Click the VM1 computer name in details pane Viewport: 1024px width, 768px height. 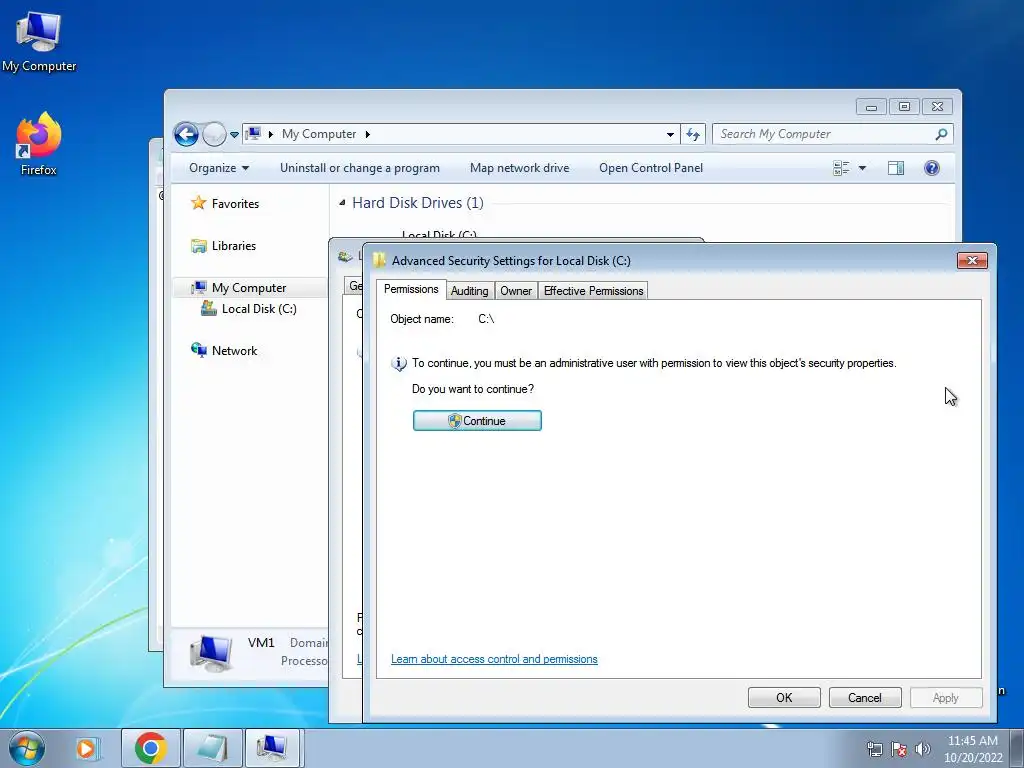coord(261,643)
